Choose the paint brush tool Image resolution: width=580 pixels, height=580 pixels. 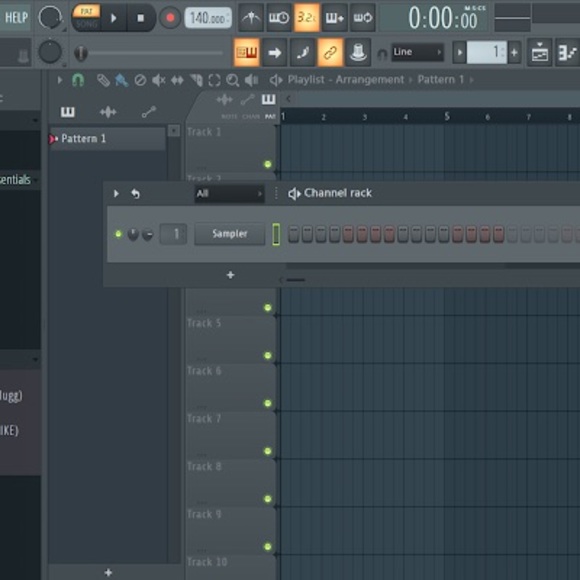[x=122, y=80]
